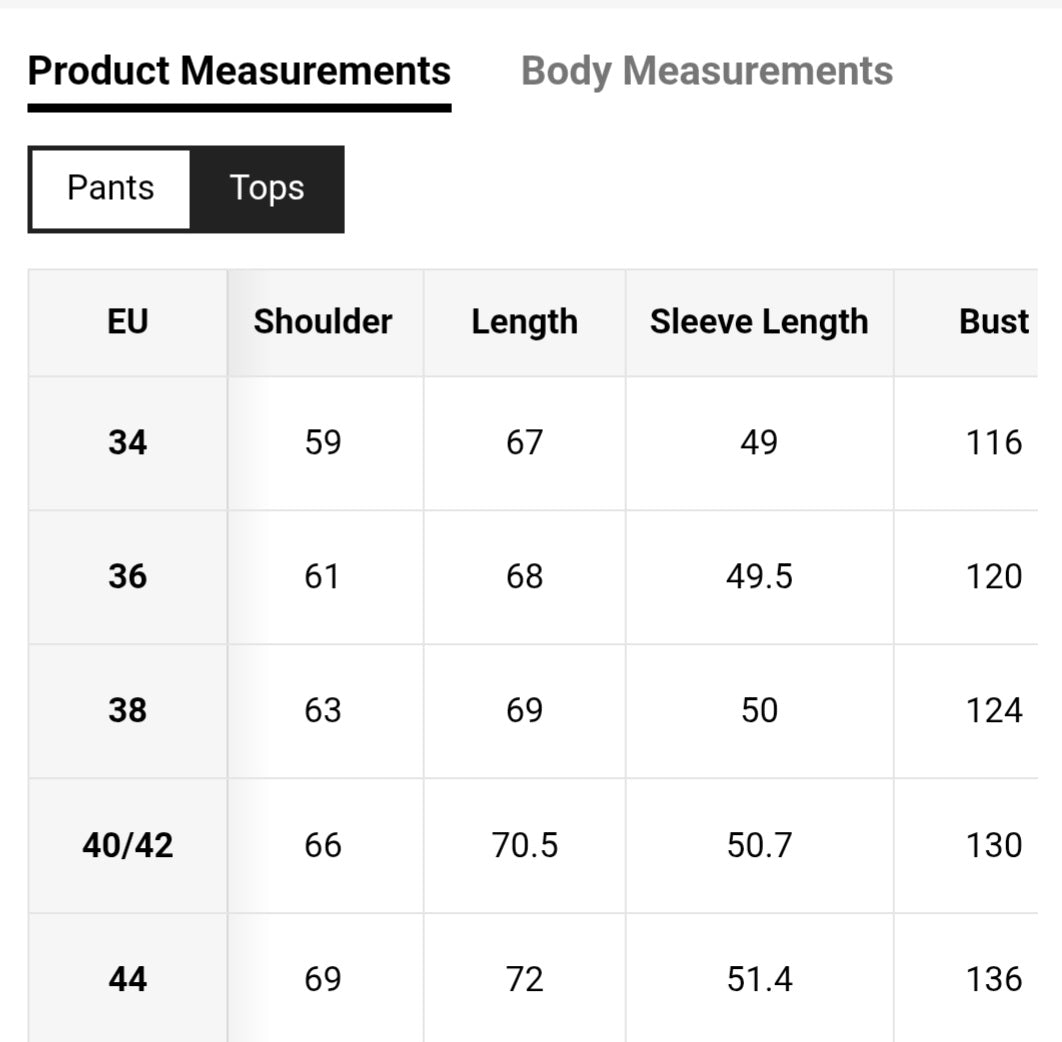Click the Sleeve Length column header

(759, 322)
